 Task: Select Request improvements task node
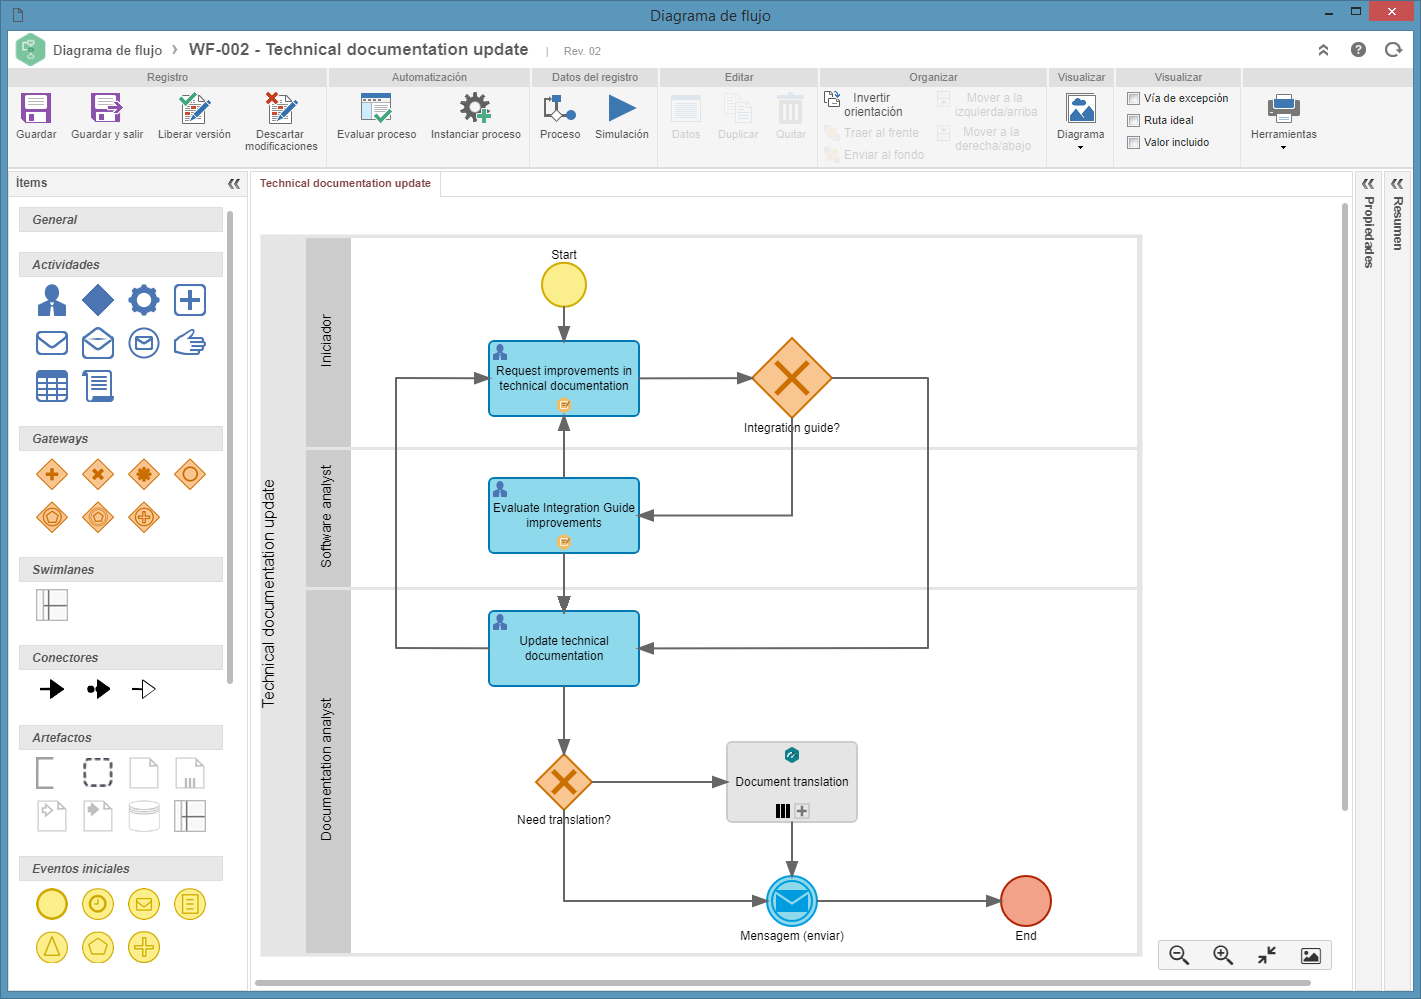pos(564,379)
